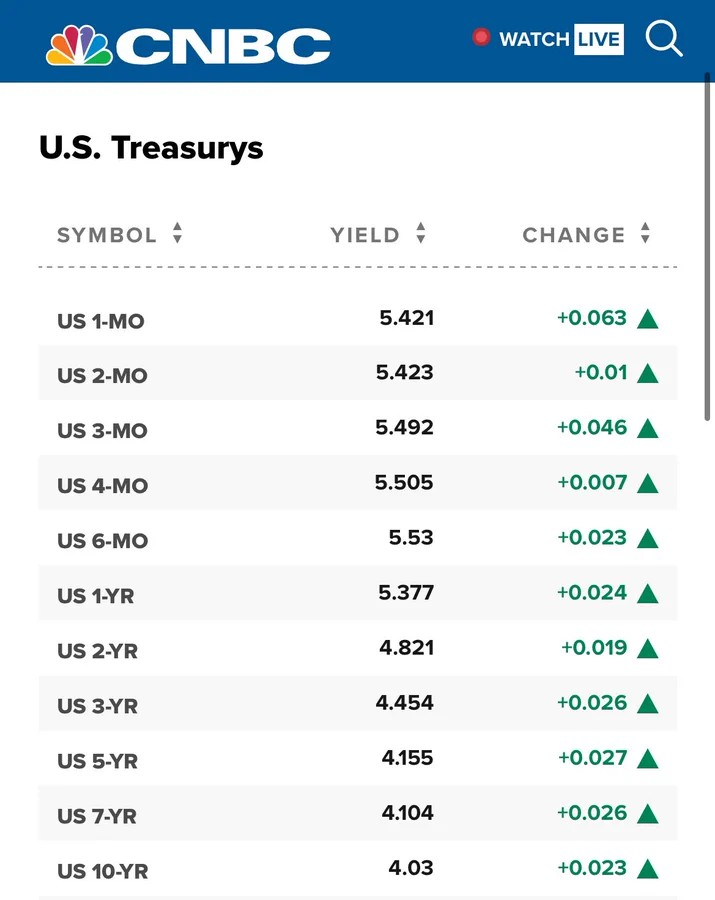Click the green up arrow for US 1-MO
Screen dimensions: 715x900
647,320
